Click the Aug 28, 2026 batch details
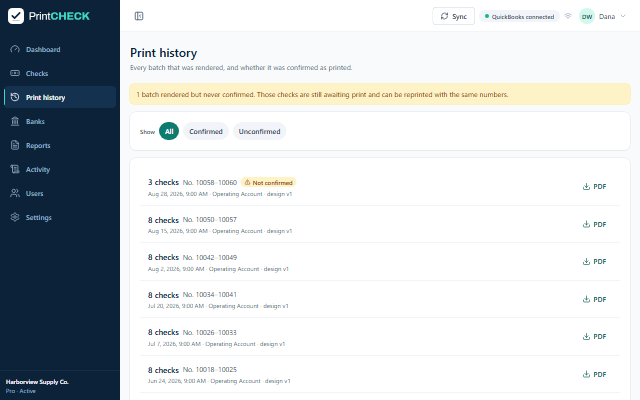 tap(220, 194)
